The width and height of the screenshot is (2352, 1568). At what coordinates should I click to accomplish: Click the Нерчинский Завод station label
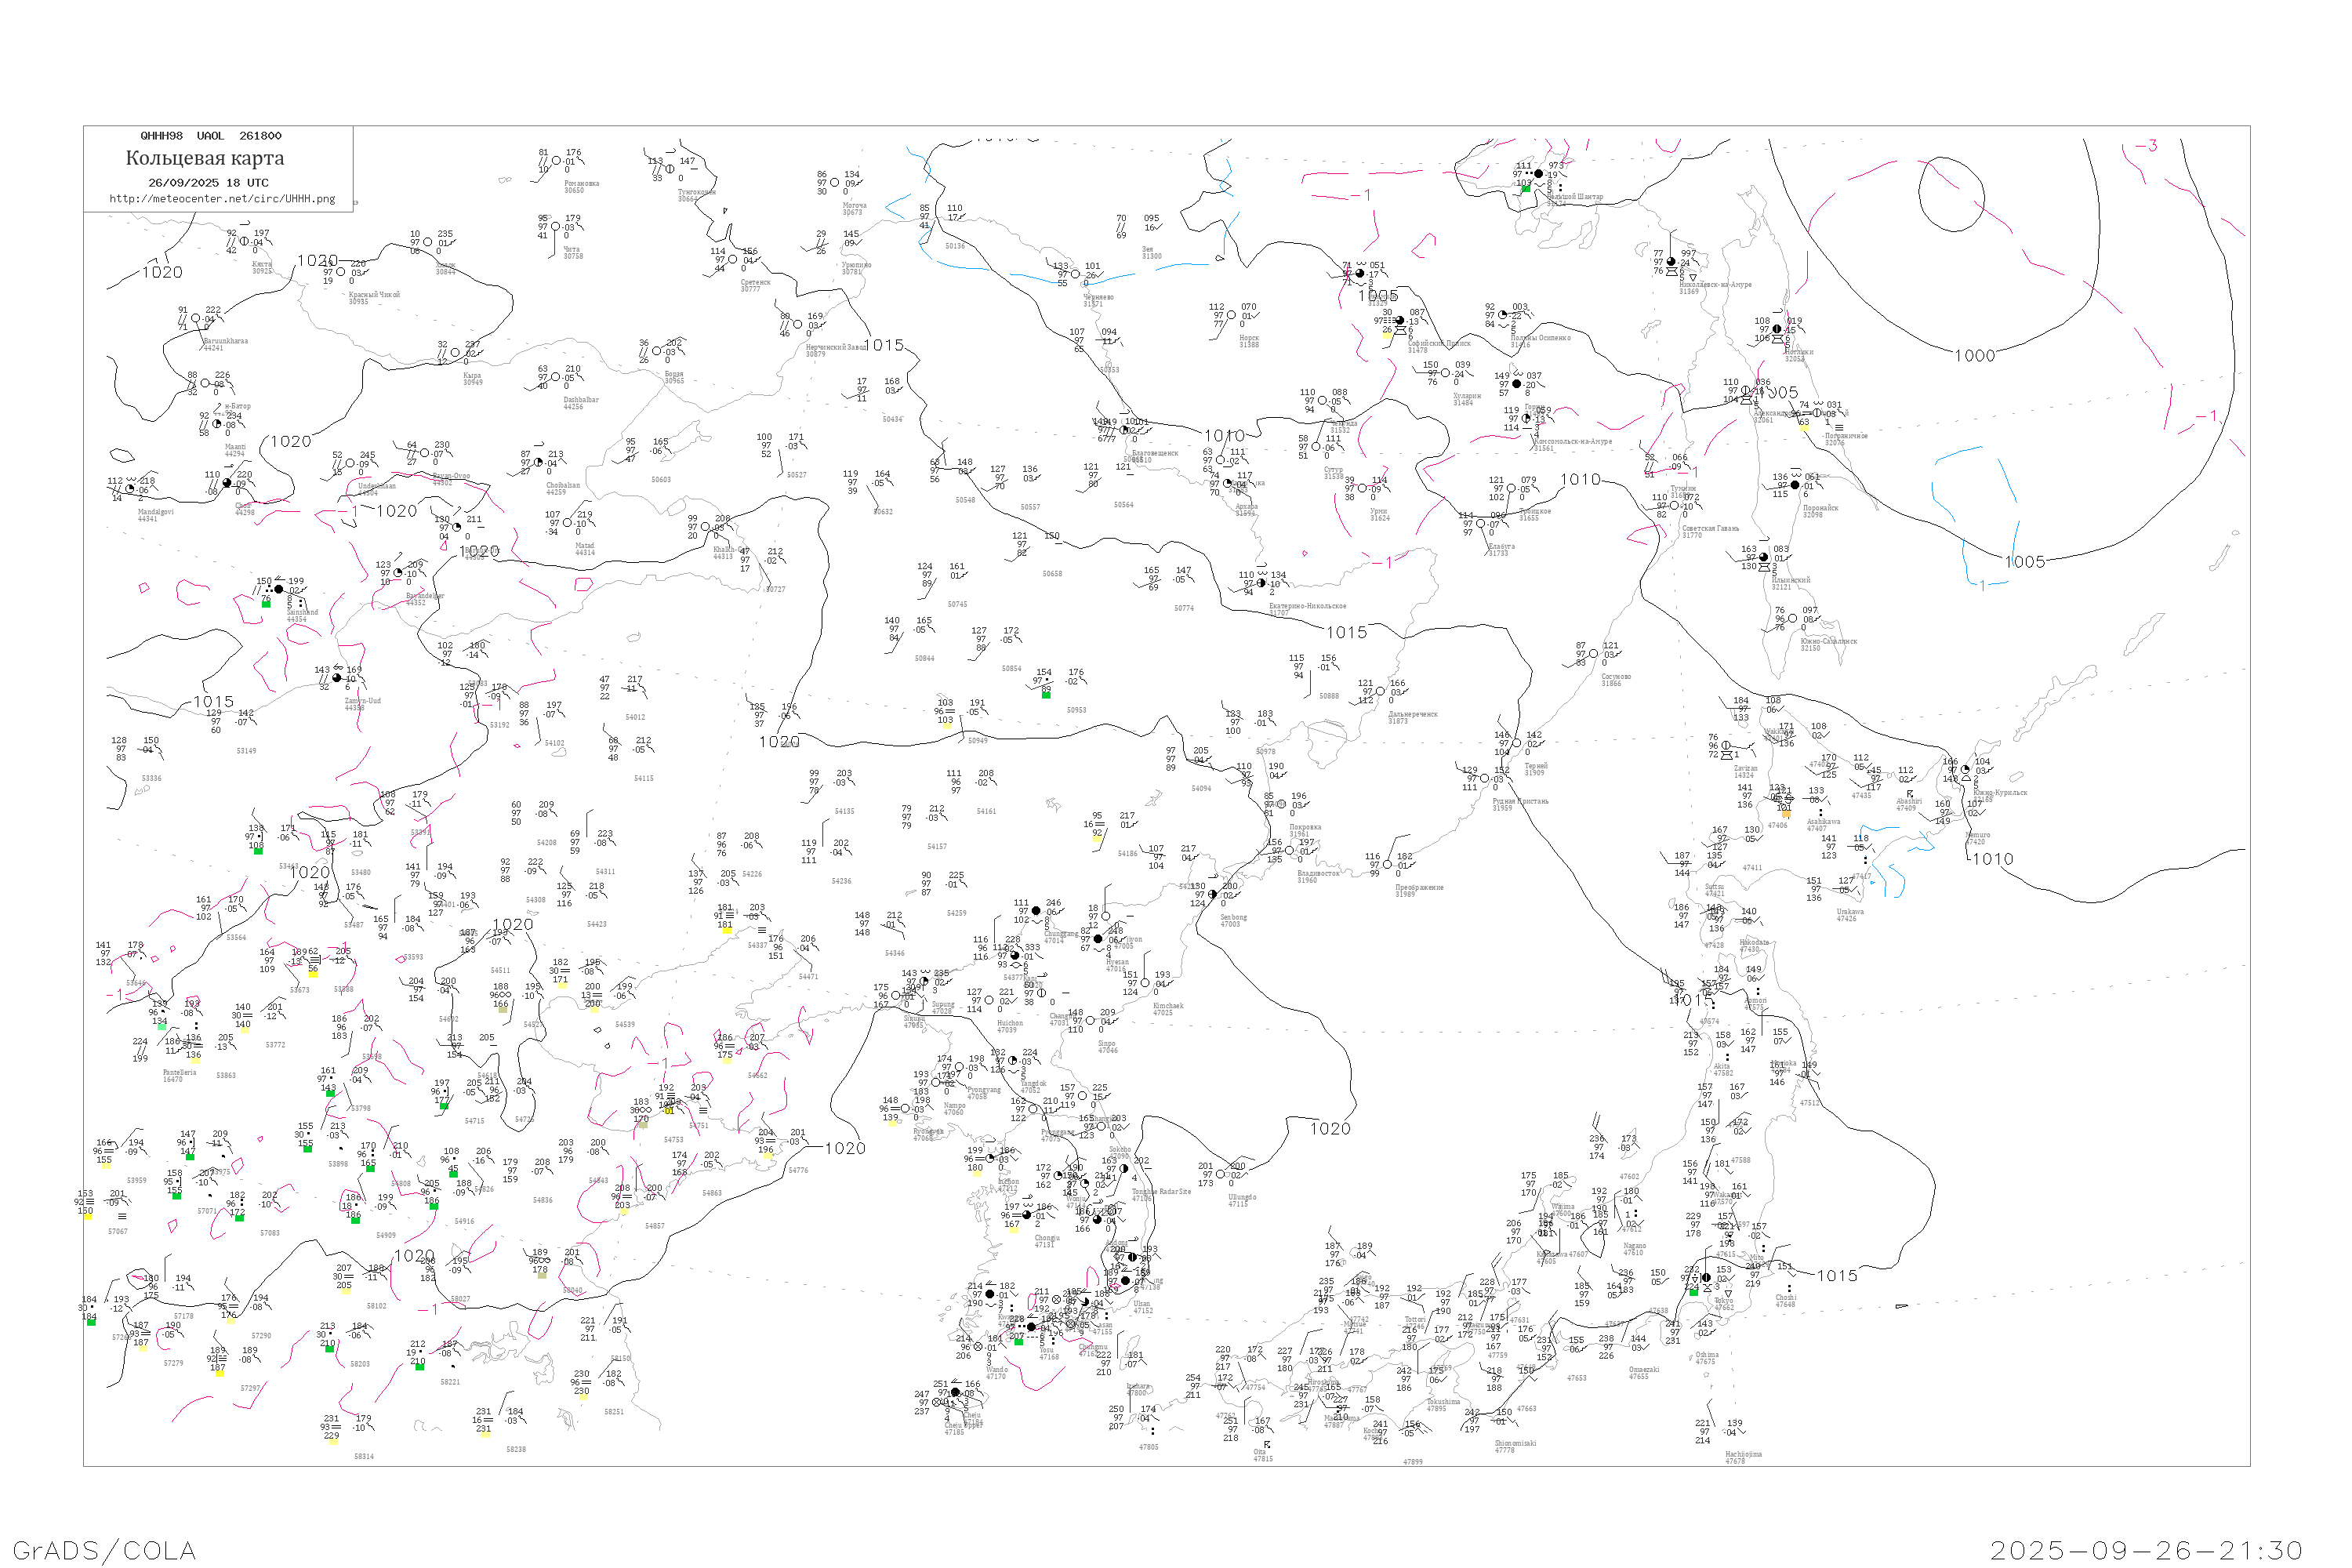(x=836, y=347)
